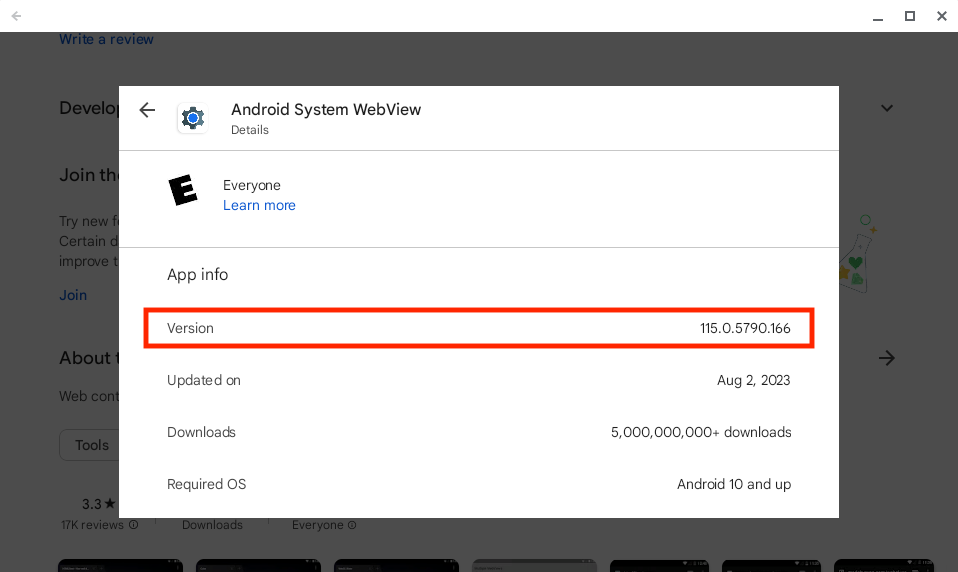Click the Everyone rating text in dialog
958x572 pixels.
(252, 185)
